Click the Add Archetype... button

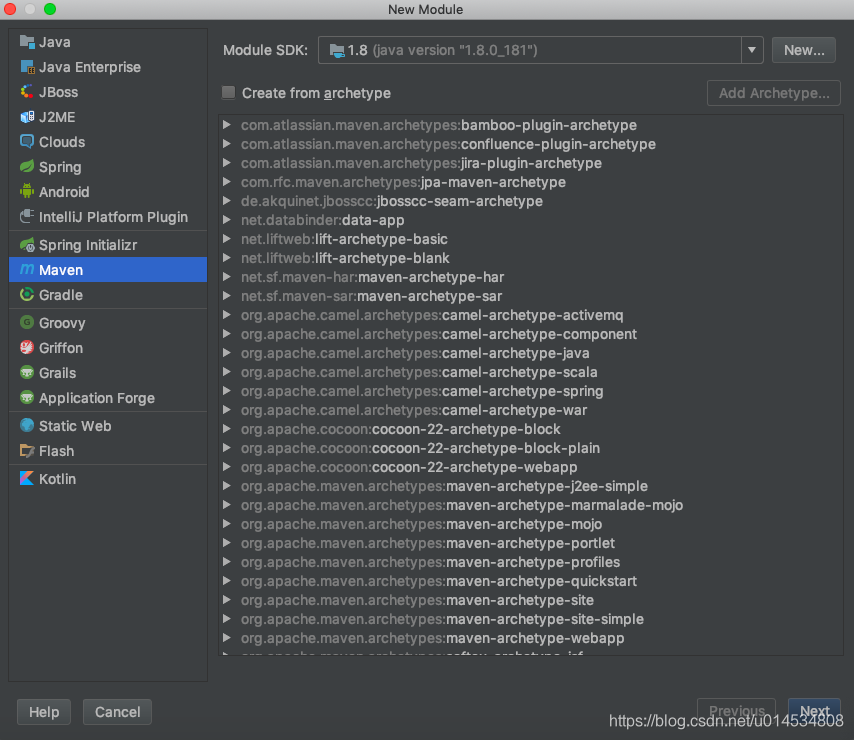pyautogui.click(x=773, y=93)
